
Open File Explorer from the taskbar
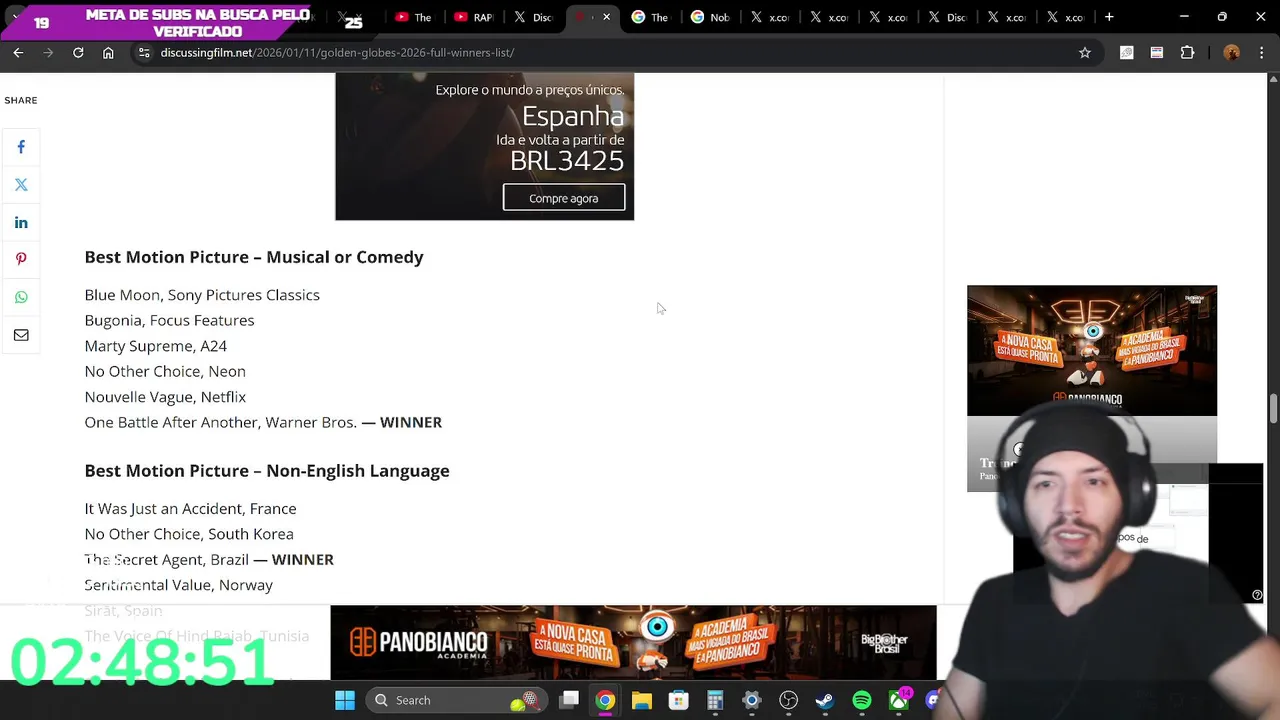pos(642,700)
